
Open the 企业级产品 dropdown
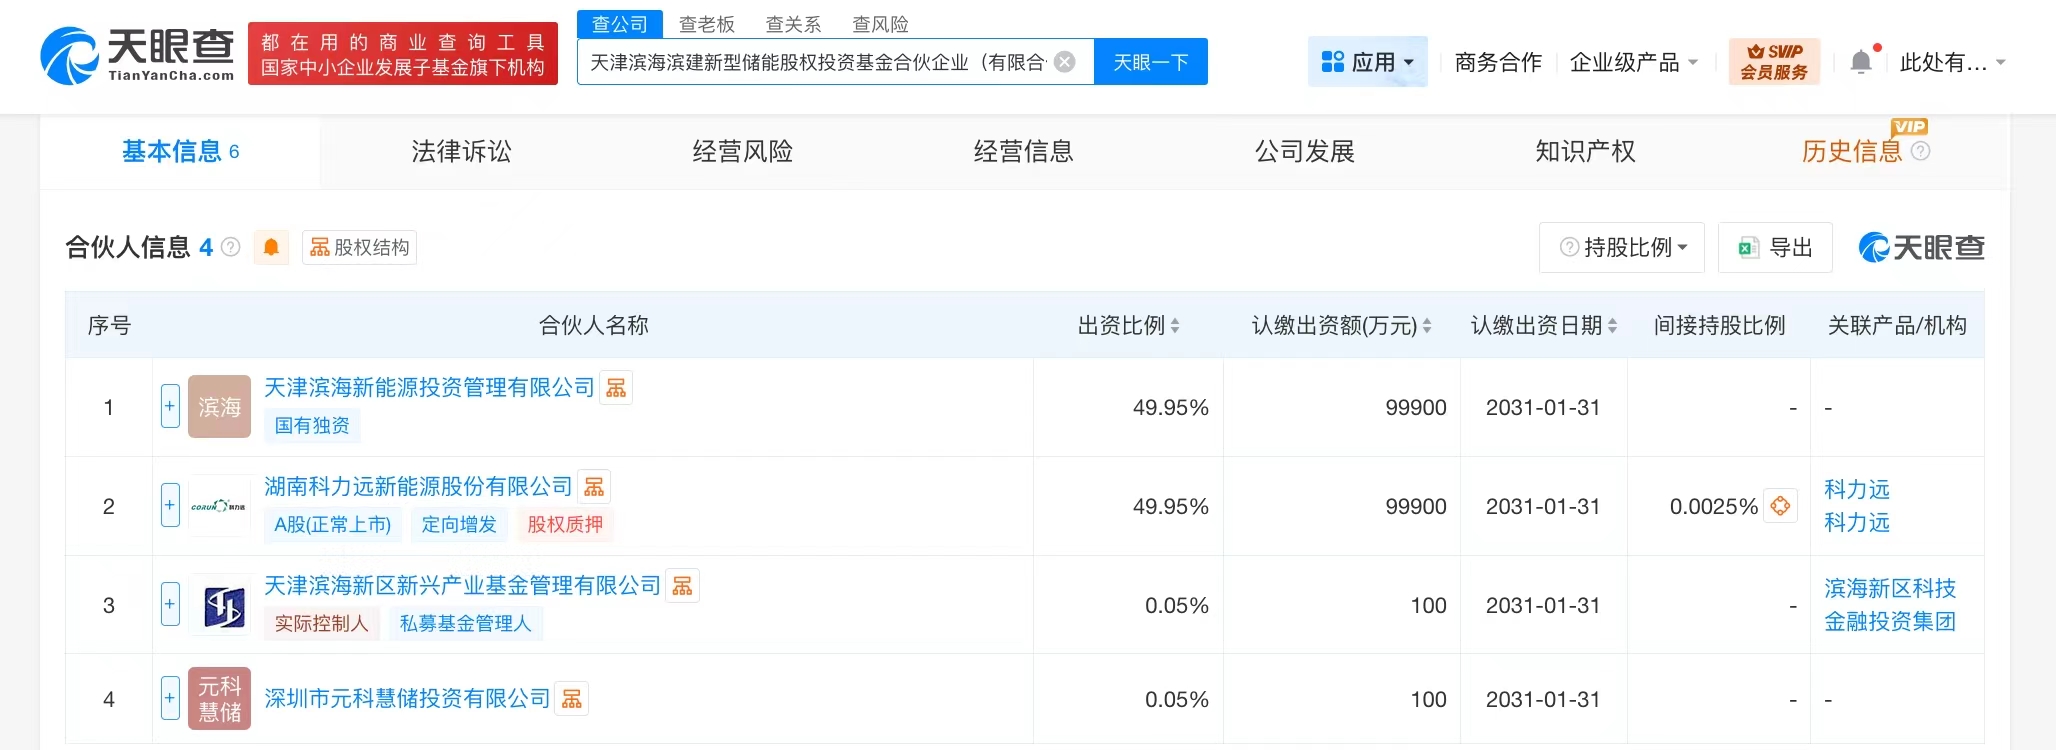point(1633,62)
